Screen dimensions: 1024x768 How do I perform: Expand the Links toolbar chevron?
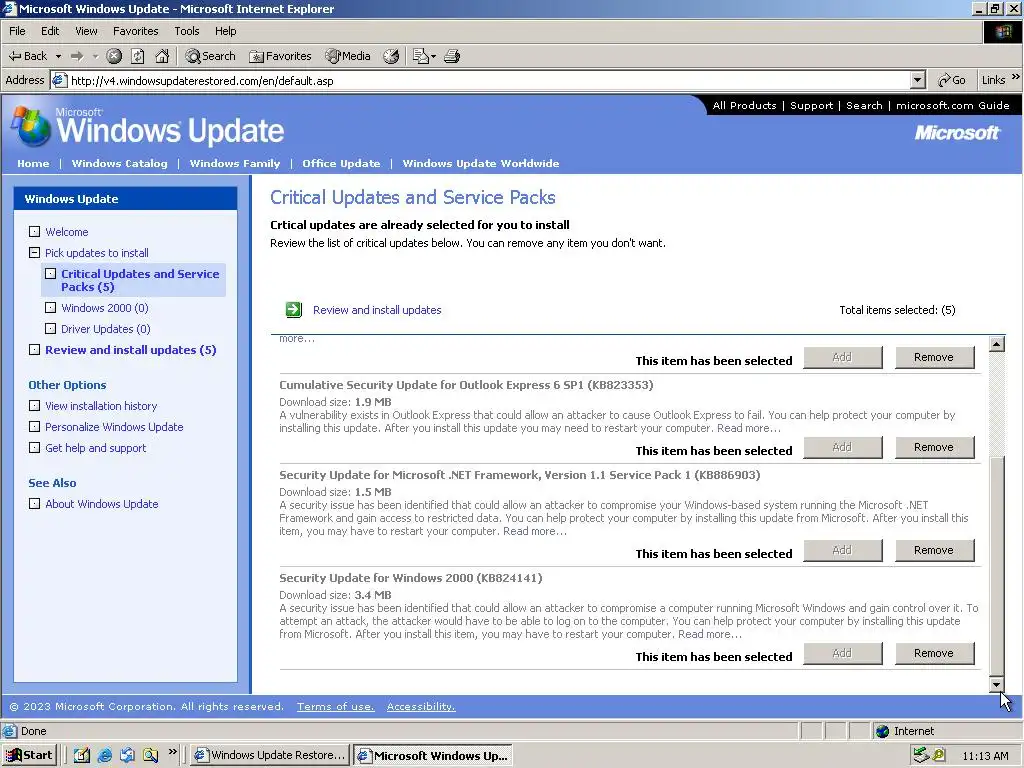coord(1016,78)
